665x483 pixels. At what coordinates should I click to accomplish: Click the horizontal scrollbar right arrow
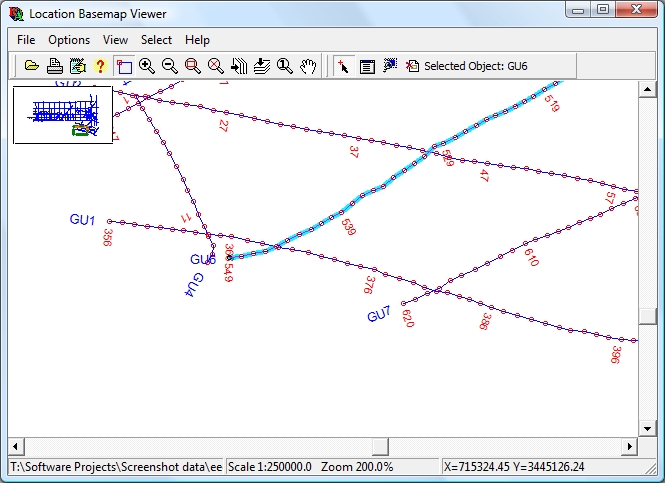[x=630, y=446]
